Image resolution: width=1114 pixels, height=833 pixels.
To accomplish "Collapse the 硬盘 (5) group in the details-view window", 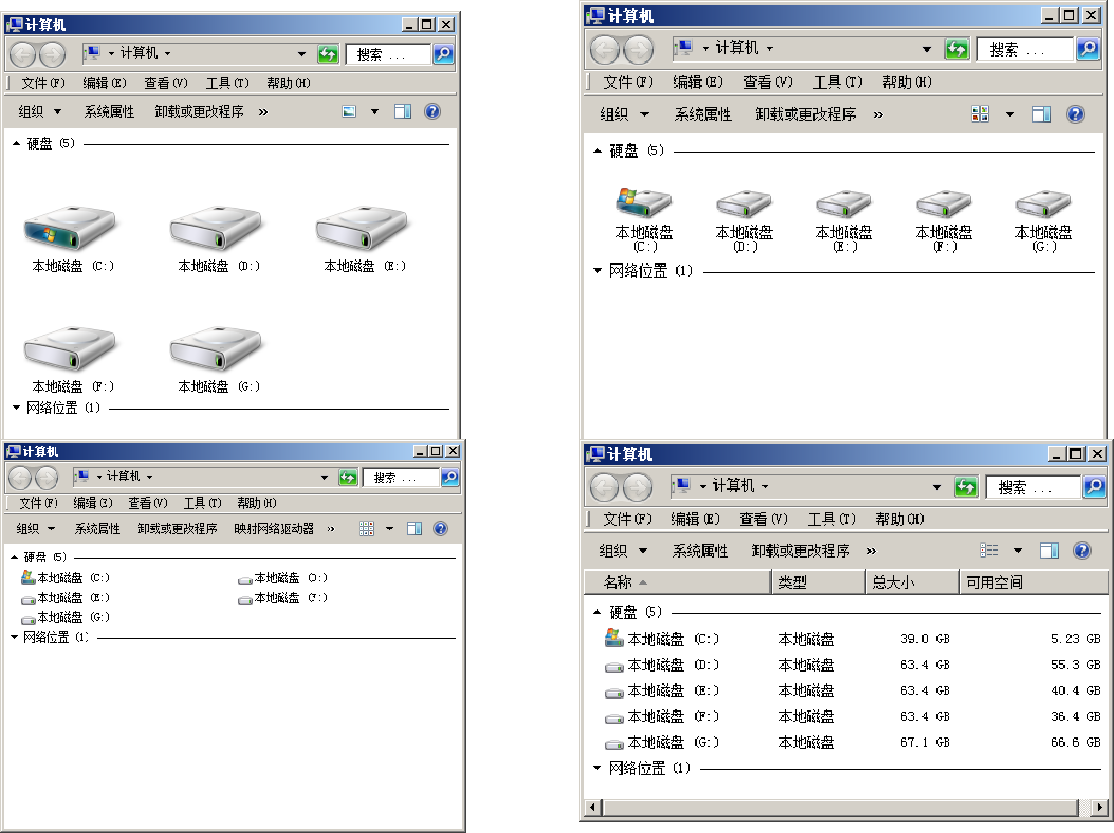I will (x=598, y=612).
